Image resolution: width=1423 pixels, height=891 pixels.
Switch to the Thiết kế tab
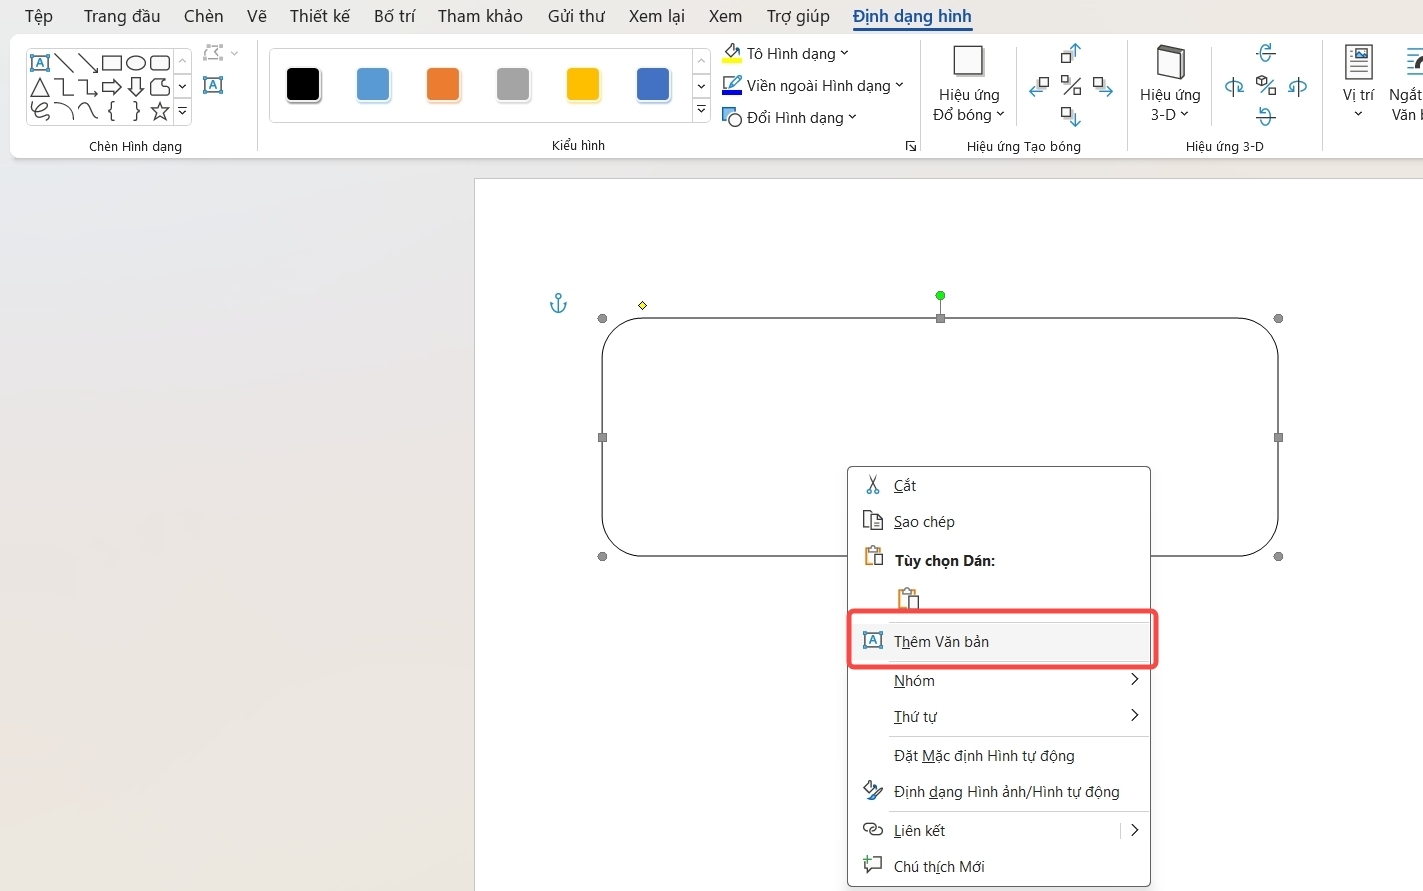click(320, 16)
